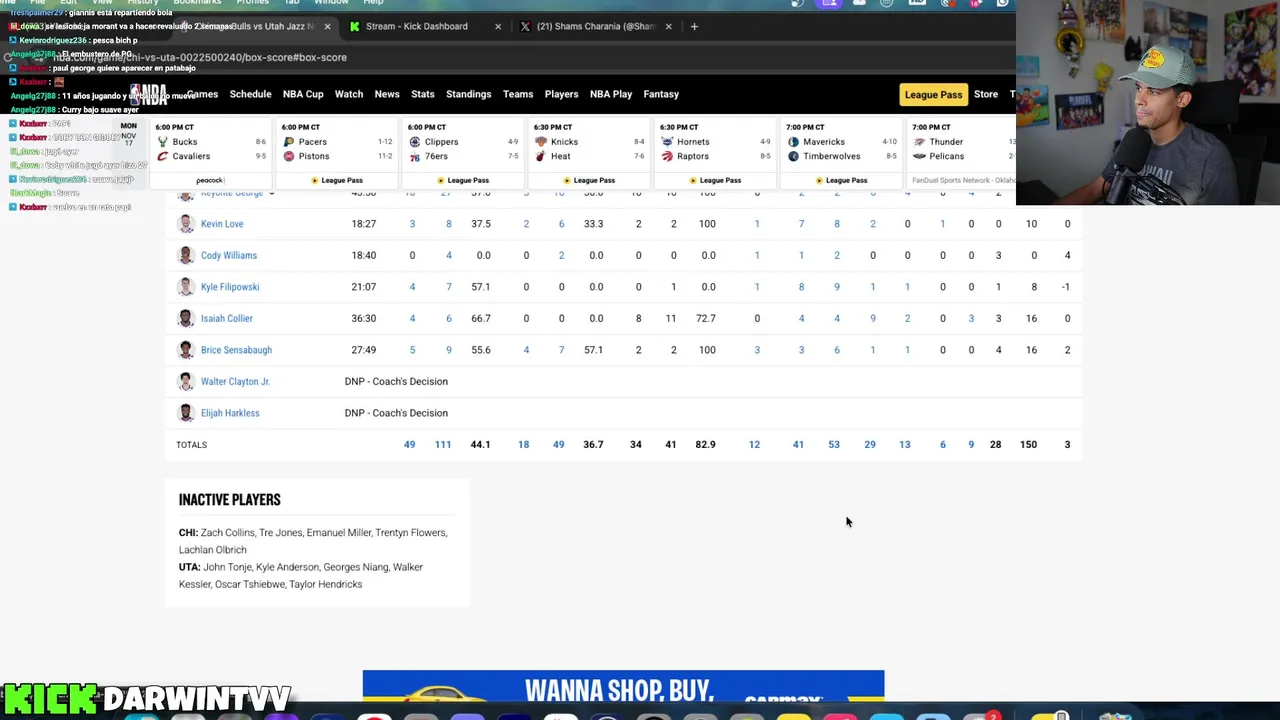Open Walter Clayton Jr. player link

coord(235,381)
